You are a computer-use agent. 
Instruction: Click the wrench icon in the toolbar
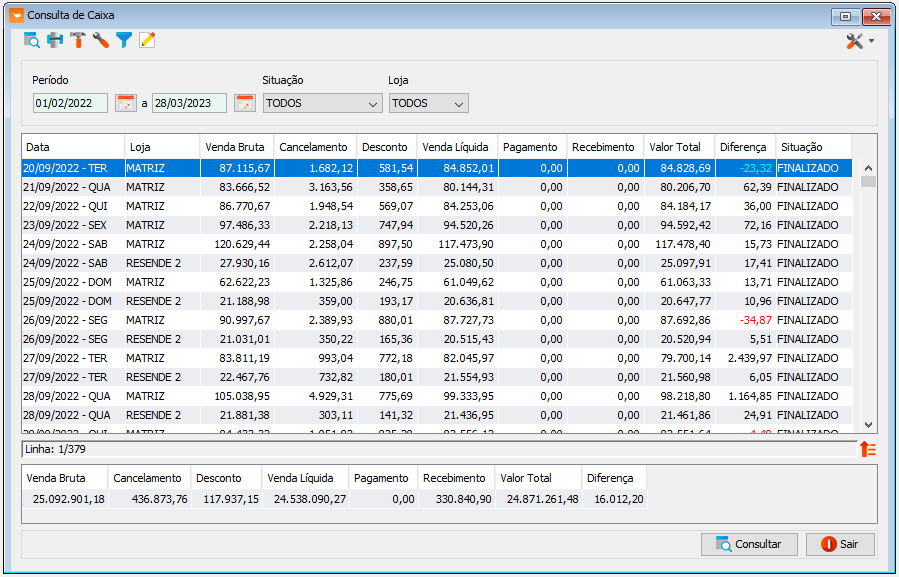click(x=101, y=40)
